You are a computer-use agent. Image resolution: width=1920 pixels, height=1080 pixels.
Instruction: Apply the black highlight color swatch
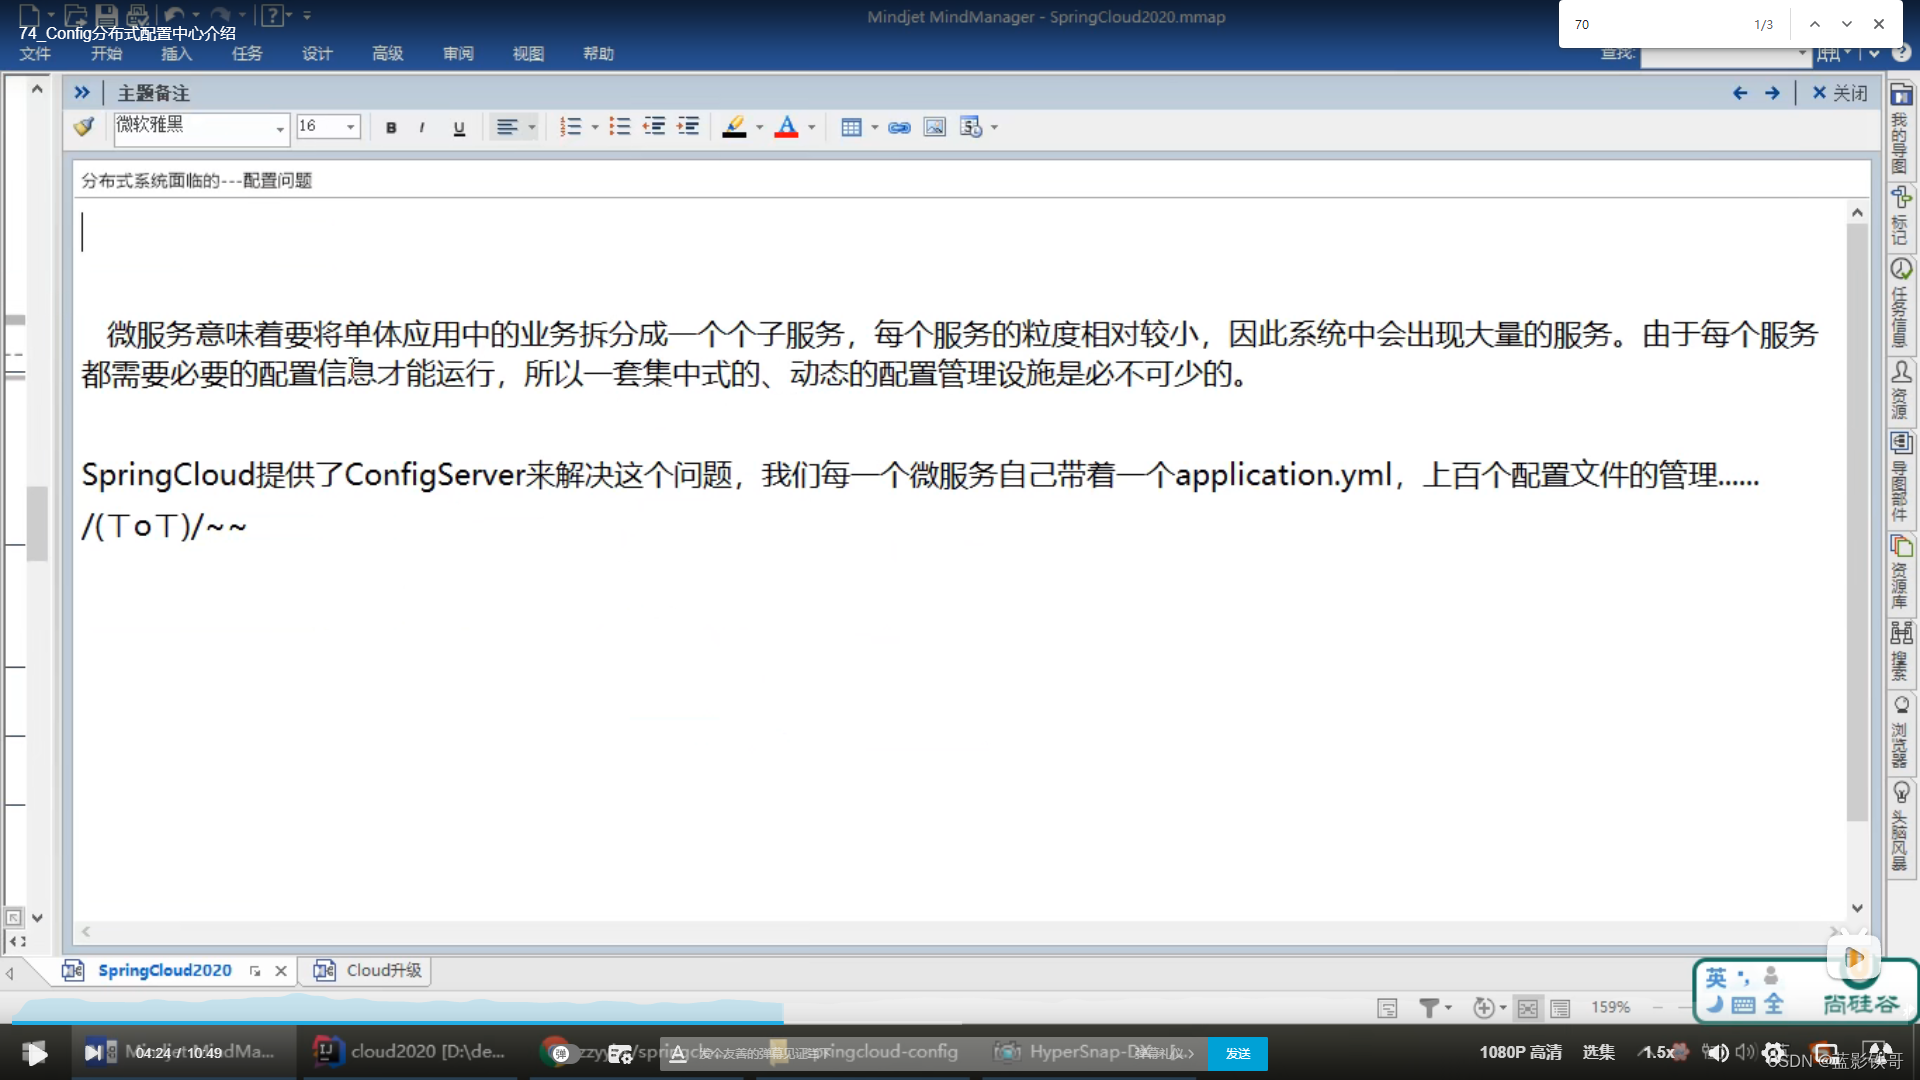[x=735, y=127]
